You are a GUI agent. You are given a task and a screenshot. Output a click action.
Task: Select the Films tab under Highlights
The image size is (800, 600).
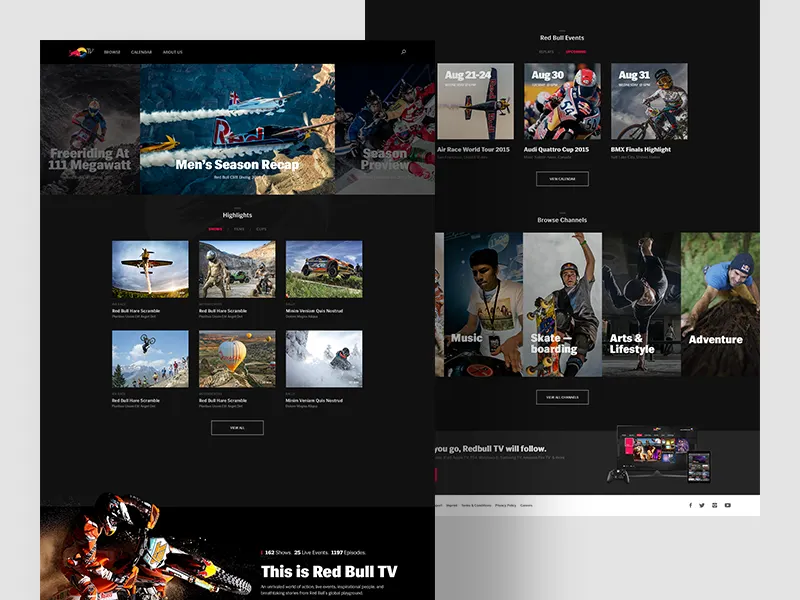pos(239,229)
